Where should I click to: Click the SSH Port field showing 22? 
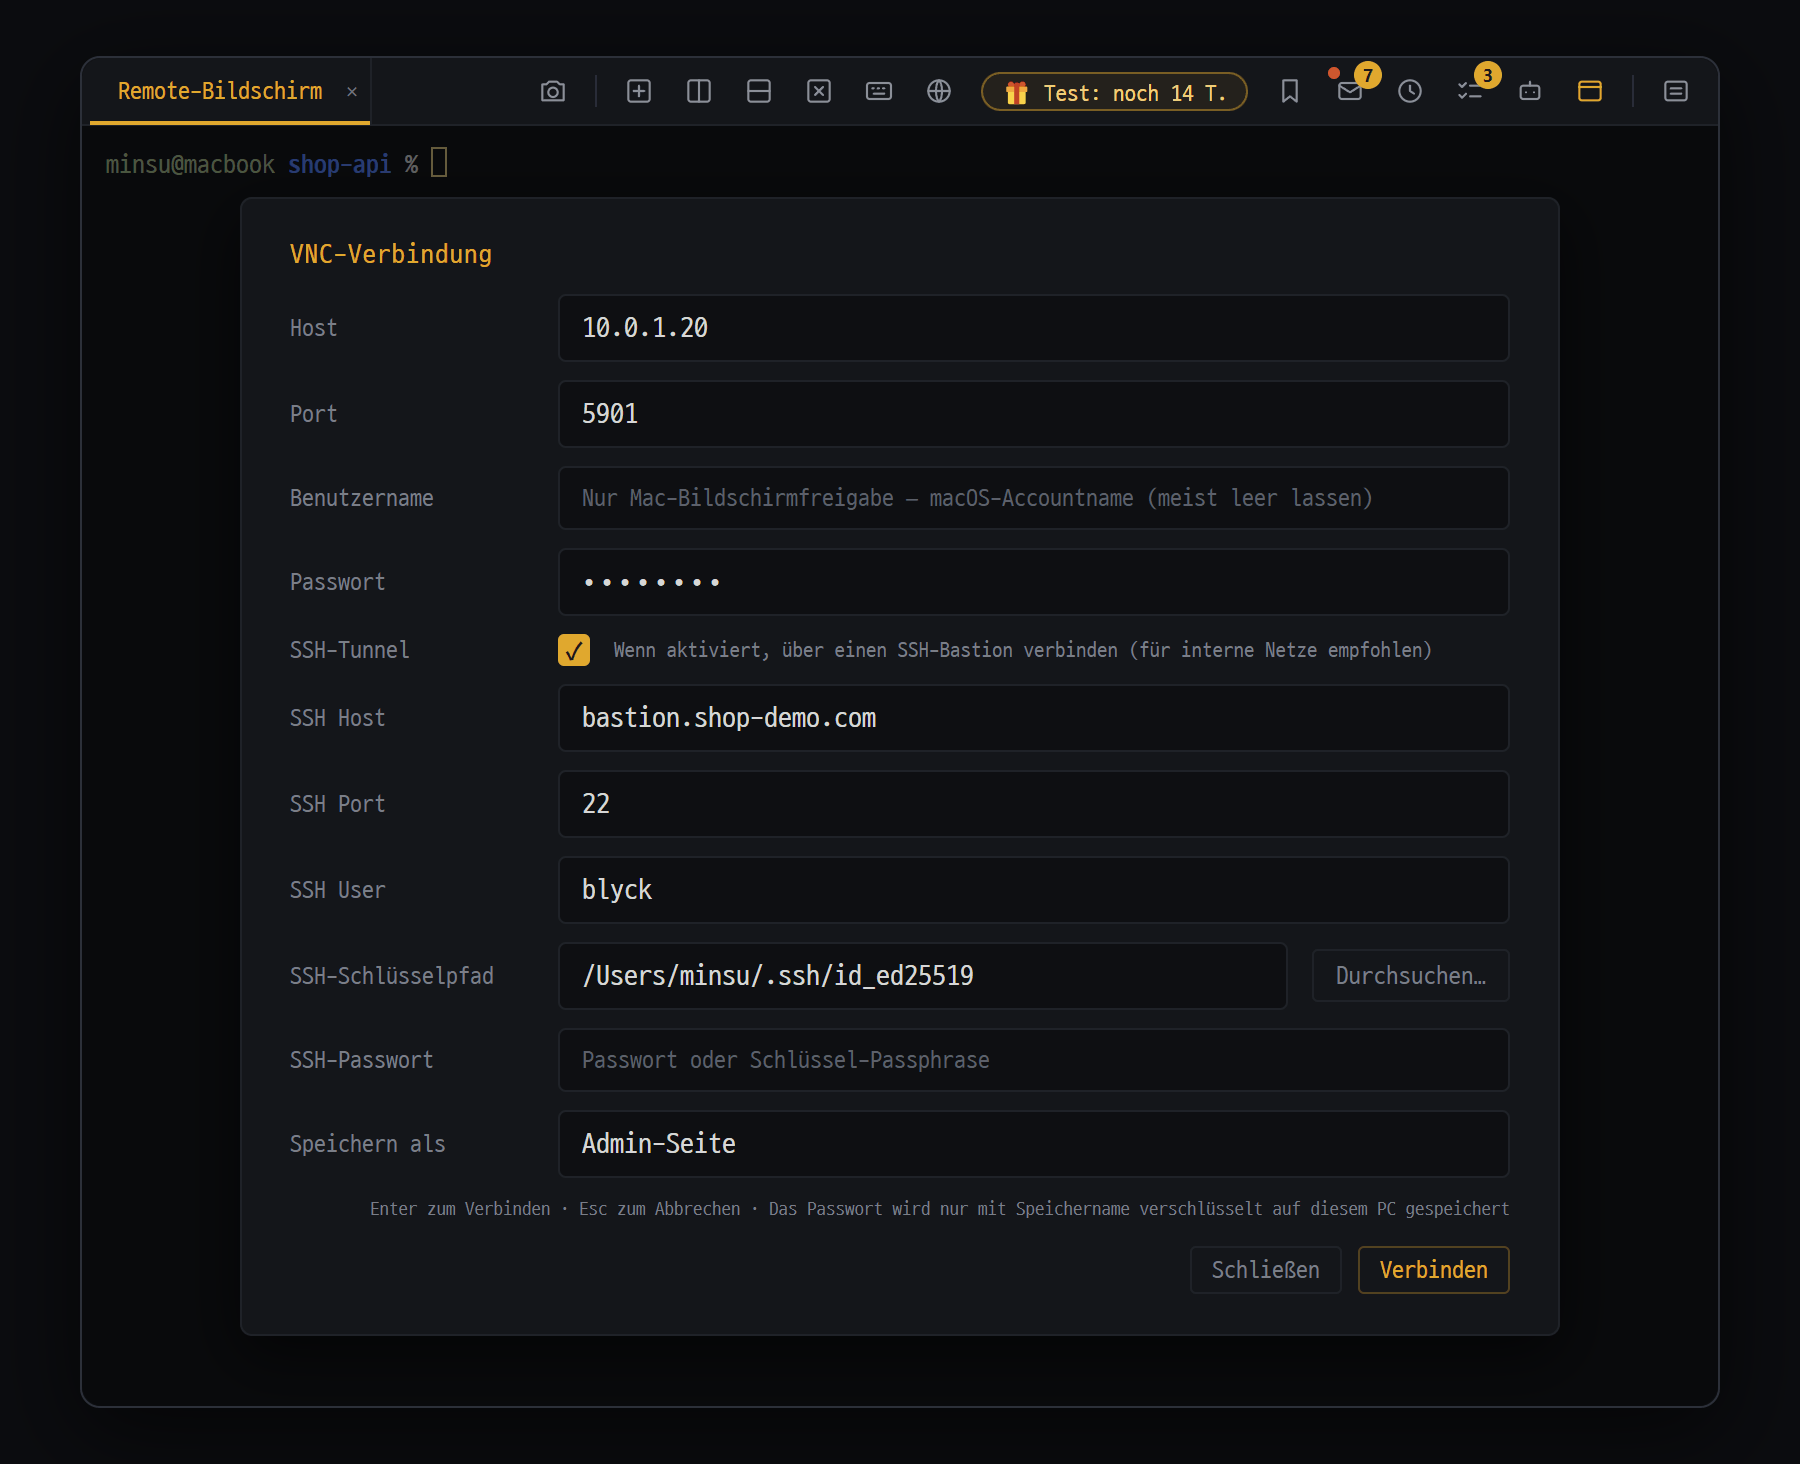pos(1033,804)
